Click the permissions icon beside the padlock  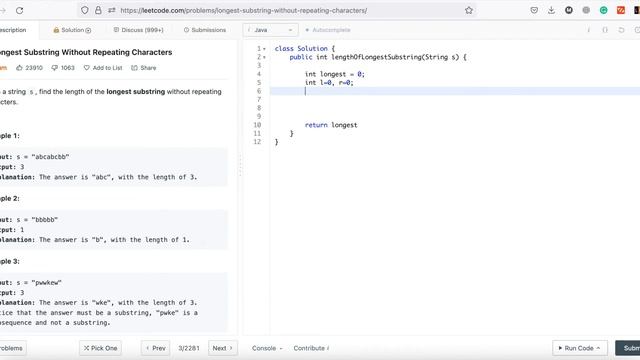(x=111, y=11)
